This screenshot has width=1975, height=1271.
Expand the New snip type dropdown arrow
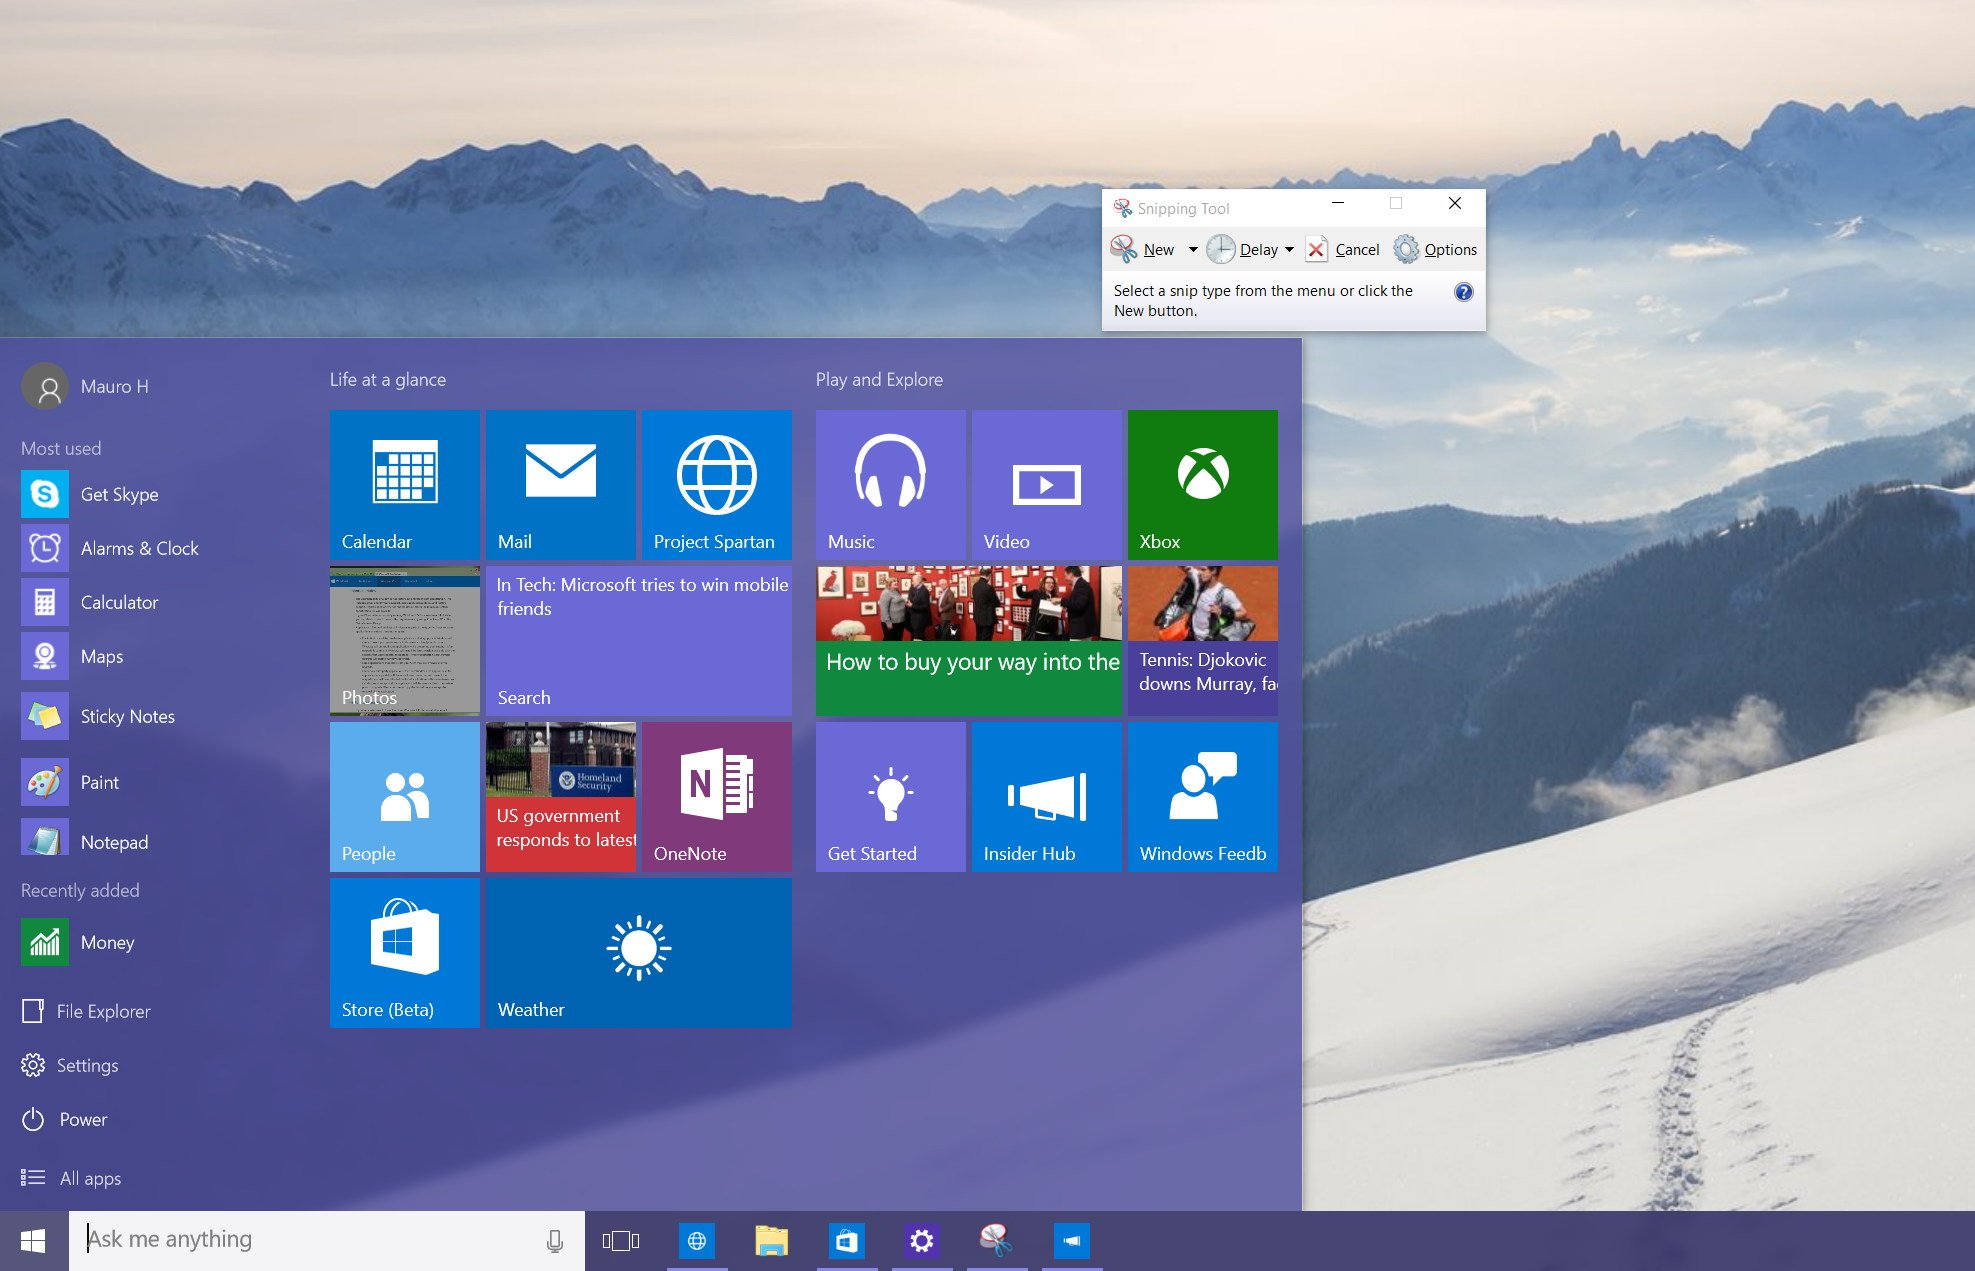(1193, 250)
